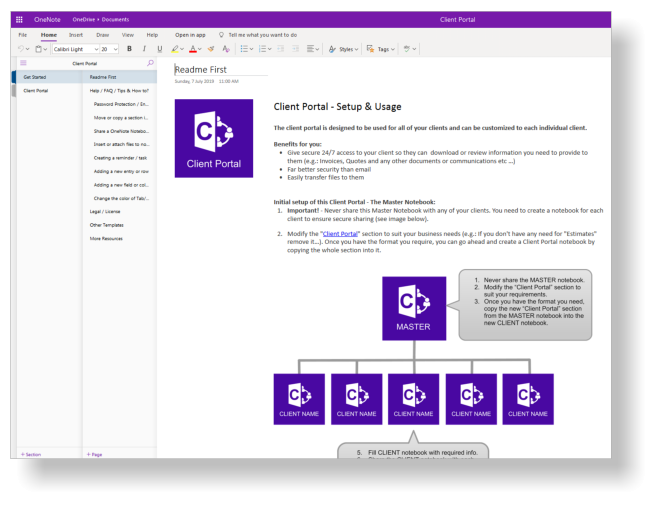Screen dimensions: 662x510
Task: Open the Readme First page
Action: (120, 77)
